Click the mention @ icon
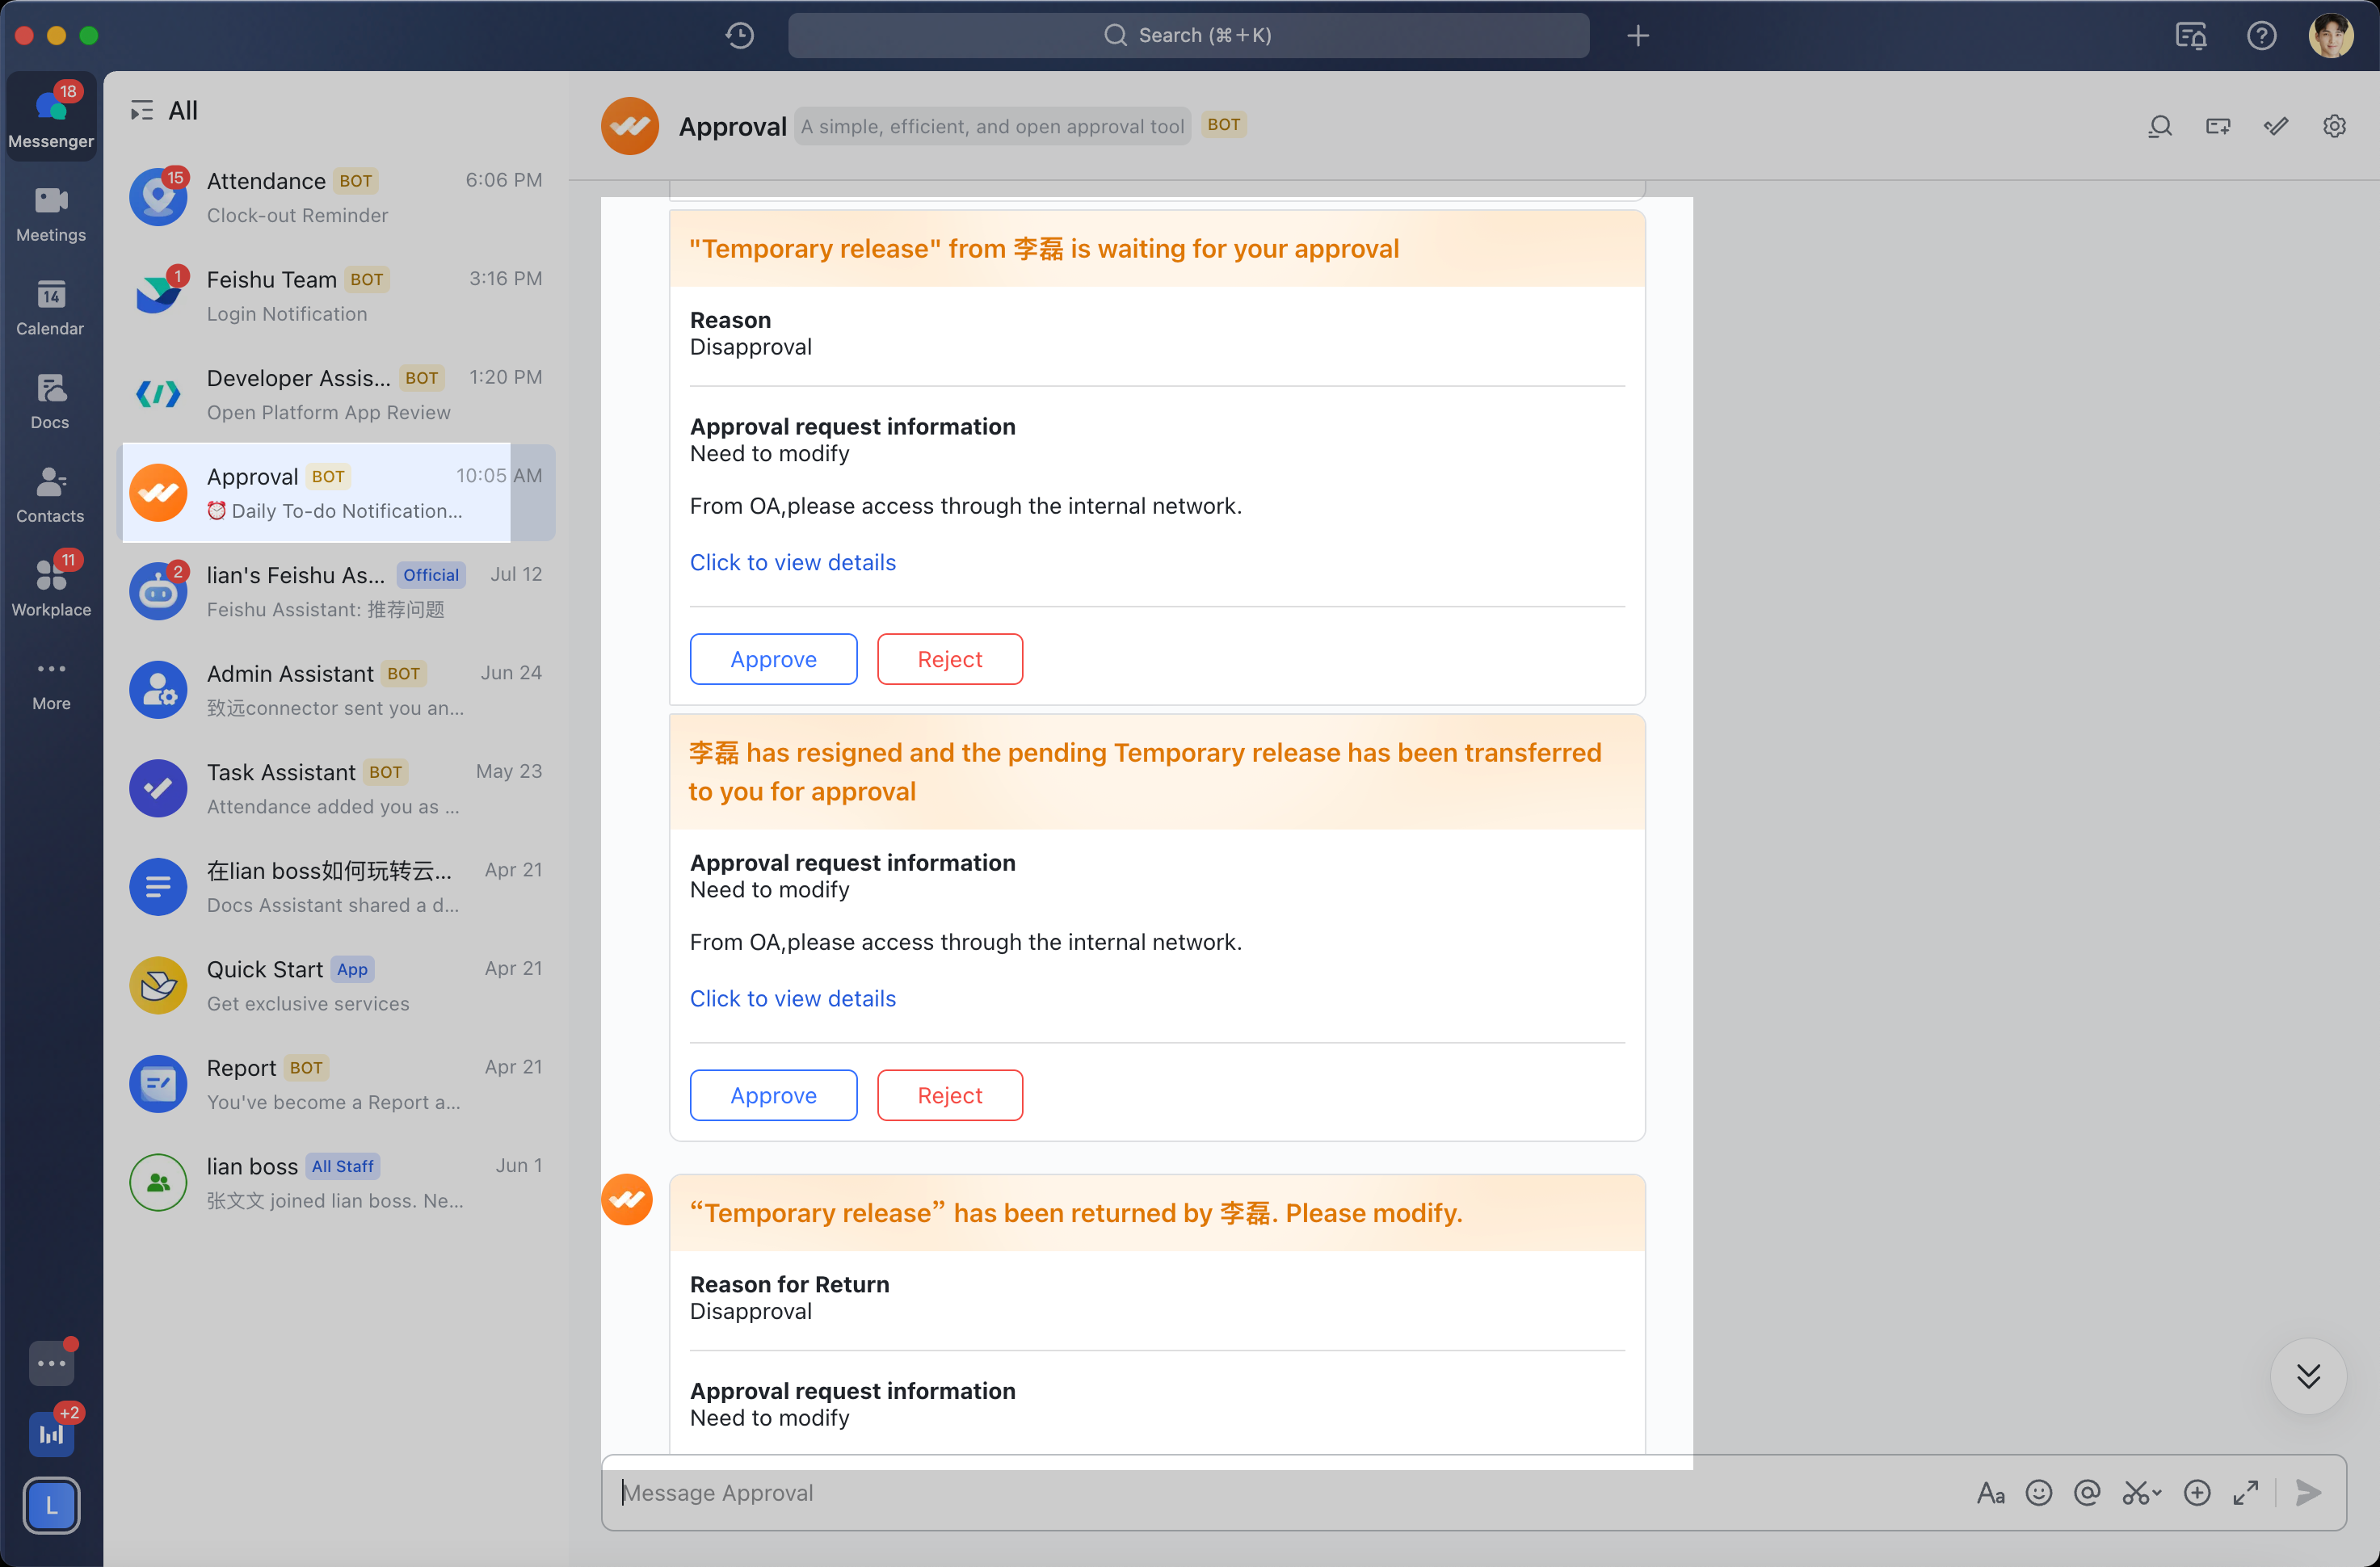Image resolution: width=2380 pixels, height=1567 pixels. [2087, 1492]
